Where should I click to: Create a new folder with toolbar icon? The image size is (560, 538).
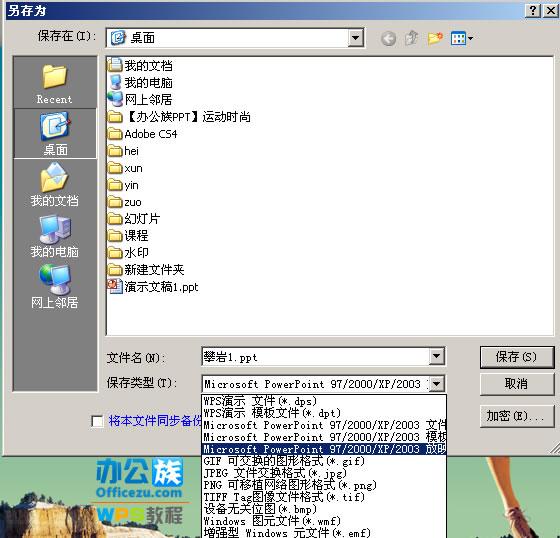tap(435, 38)
